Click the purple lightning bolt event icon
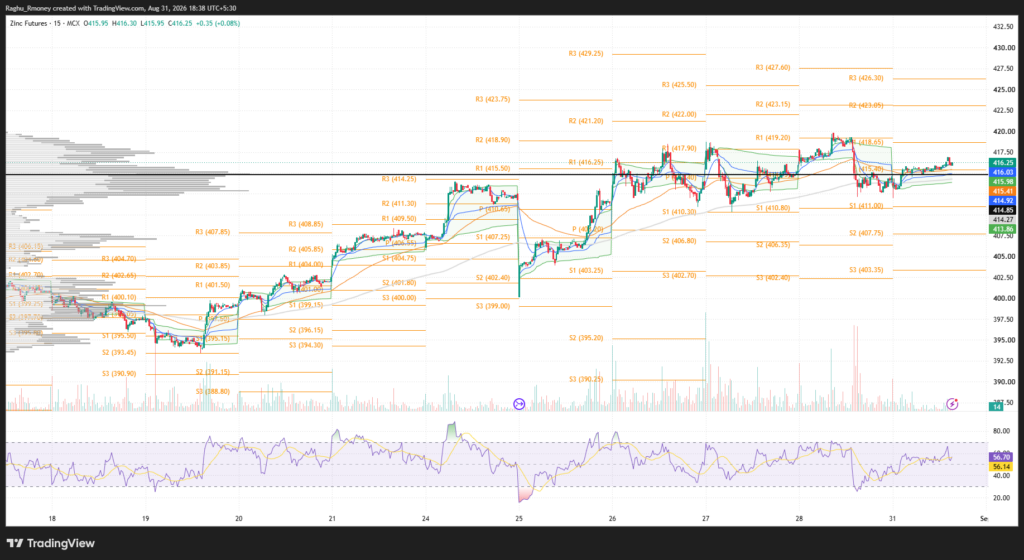 pyautogui.click(x=952, y=404)
